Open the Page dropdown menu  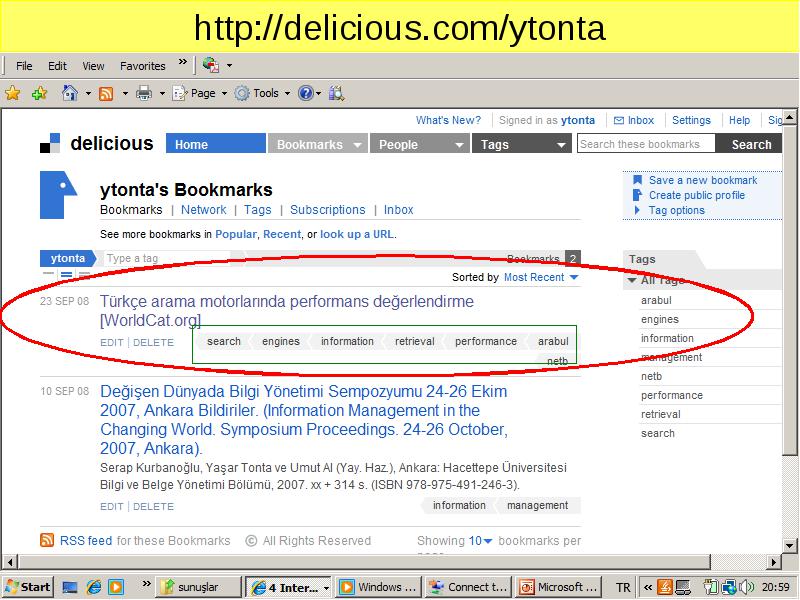[x=200, y=93]
